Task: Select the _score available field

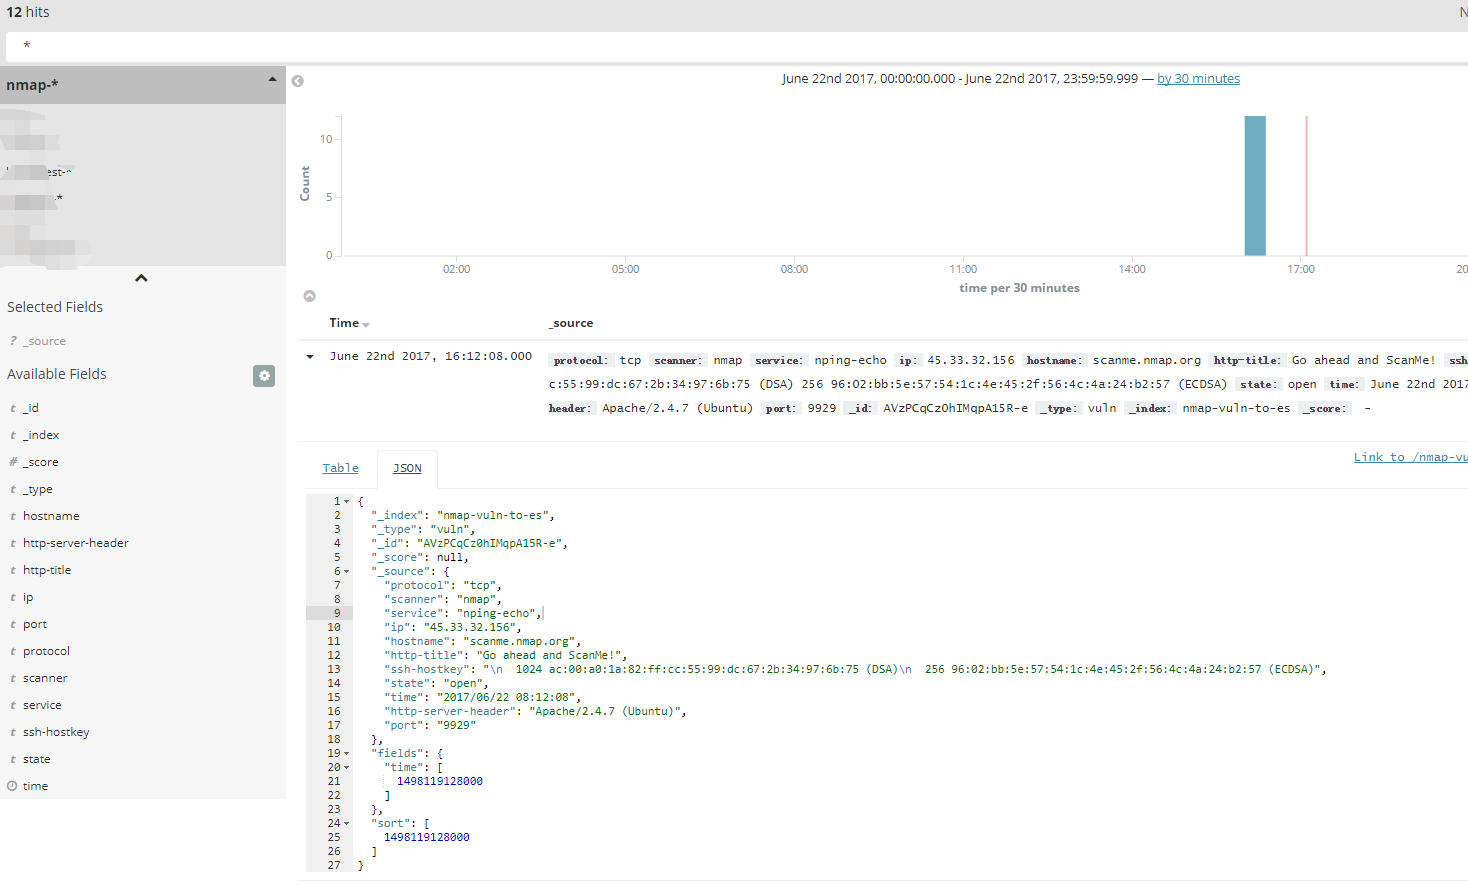Action: click(40, 462)
